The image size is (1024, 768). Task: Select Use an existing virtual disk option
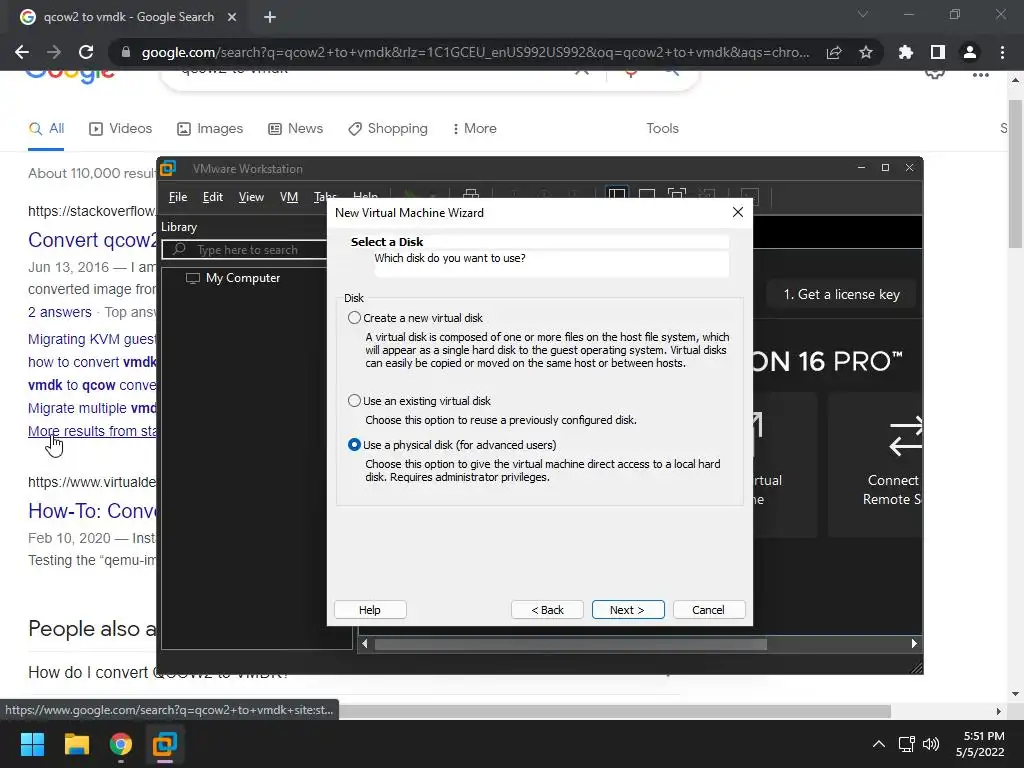coord(354,401)
